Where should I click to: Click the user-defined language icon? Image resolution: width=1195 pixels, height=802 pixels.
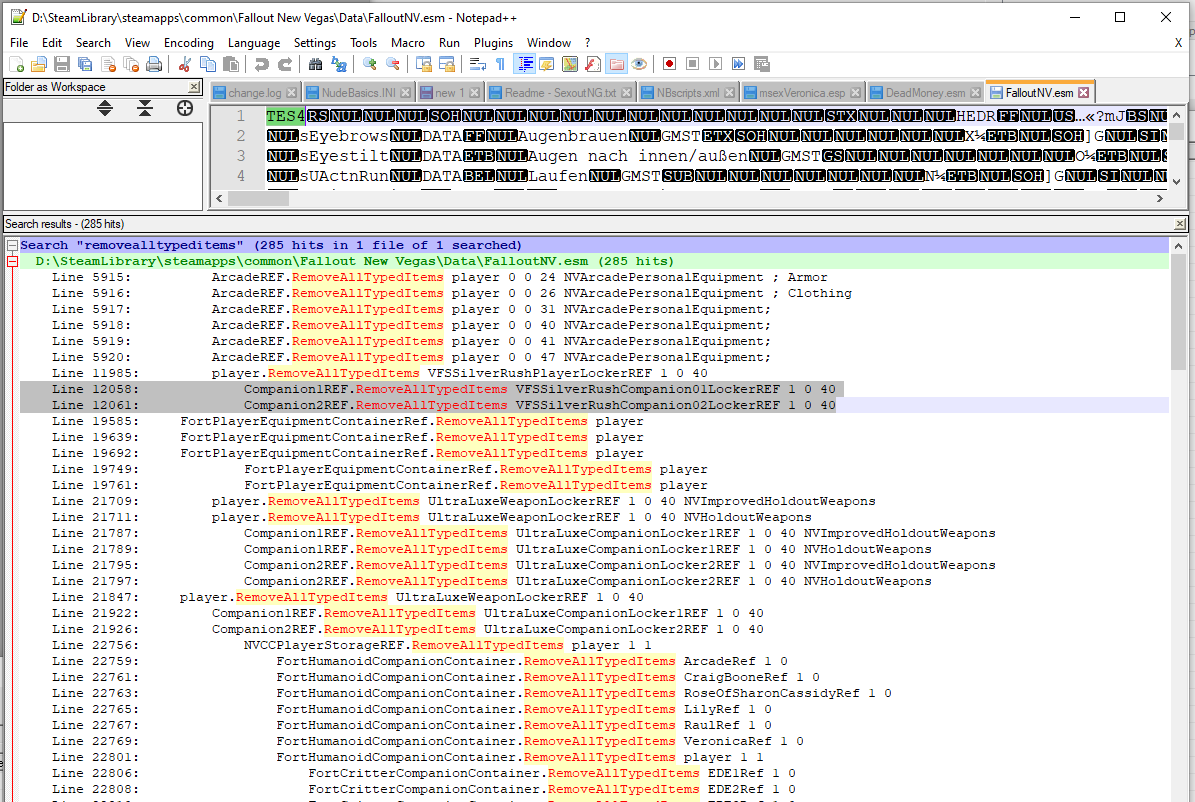(547, 64)
